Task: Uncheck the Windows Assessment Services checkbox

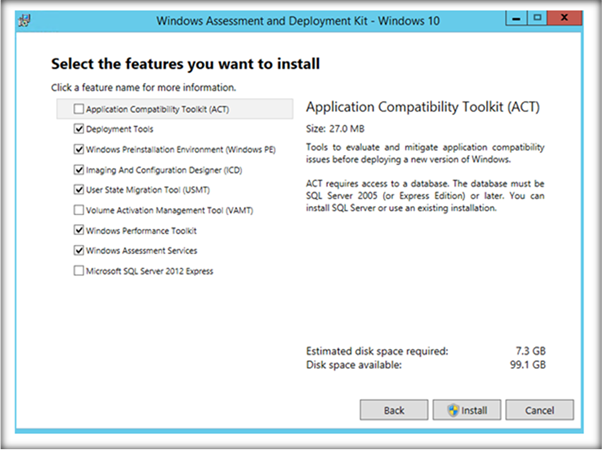Action: pos(79,250)
